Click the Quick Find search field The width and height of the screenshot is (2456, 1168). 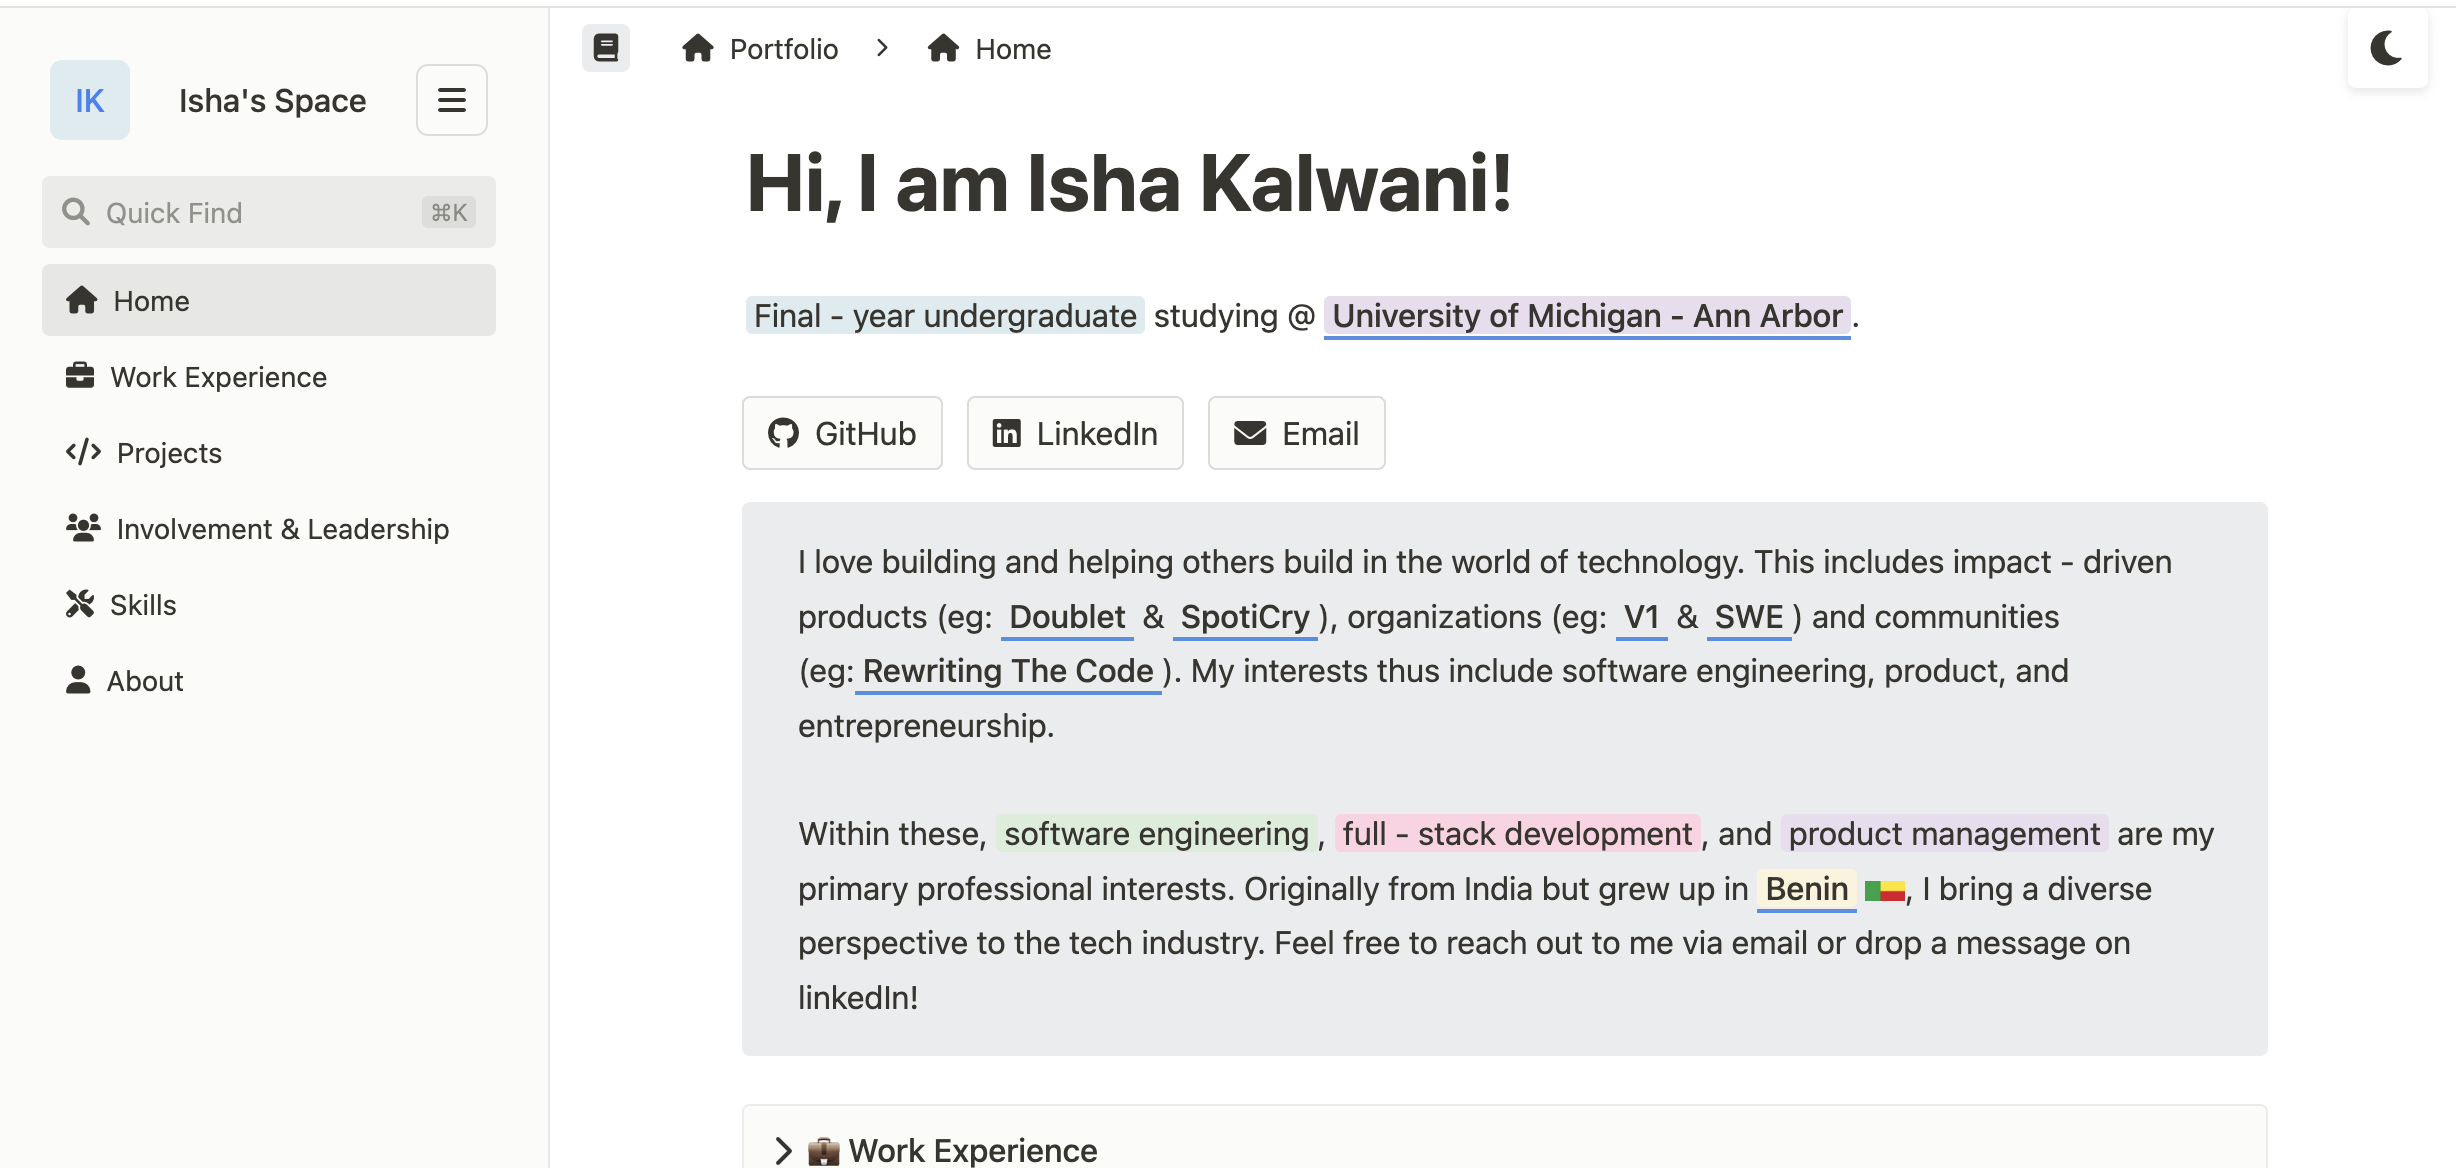coord(269,212)
